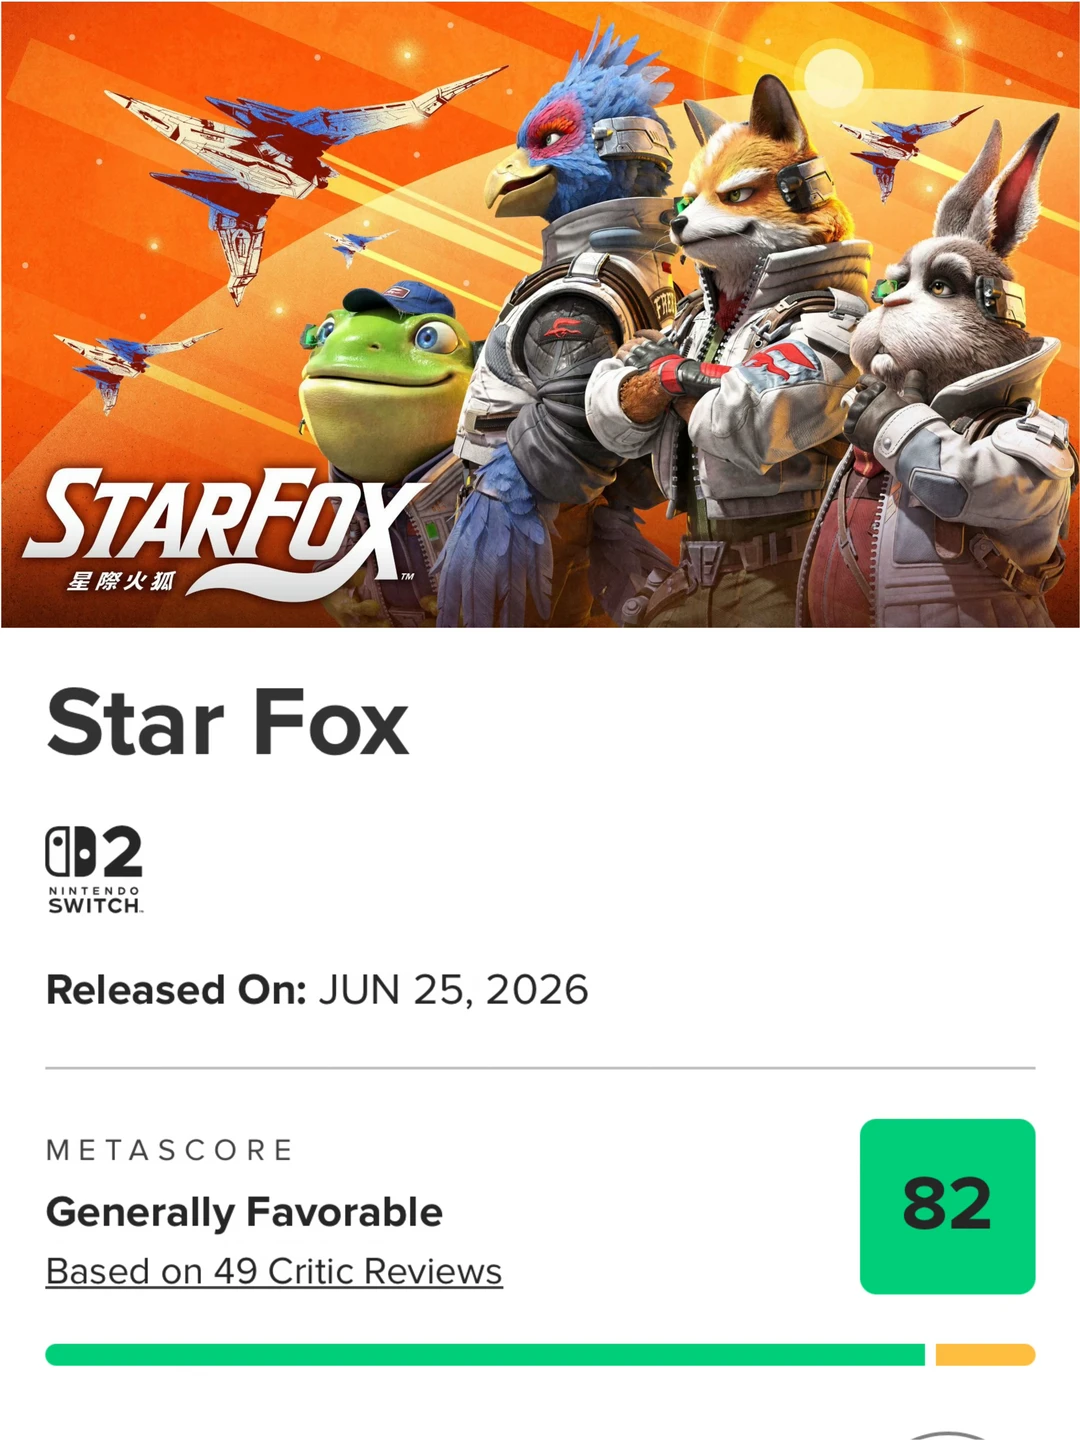Click the Chinese subtitle under the StarFox logo
Viewport: 1080px width, 1440px height.
[x=121, y=581]
